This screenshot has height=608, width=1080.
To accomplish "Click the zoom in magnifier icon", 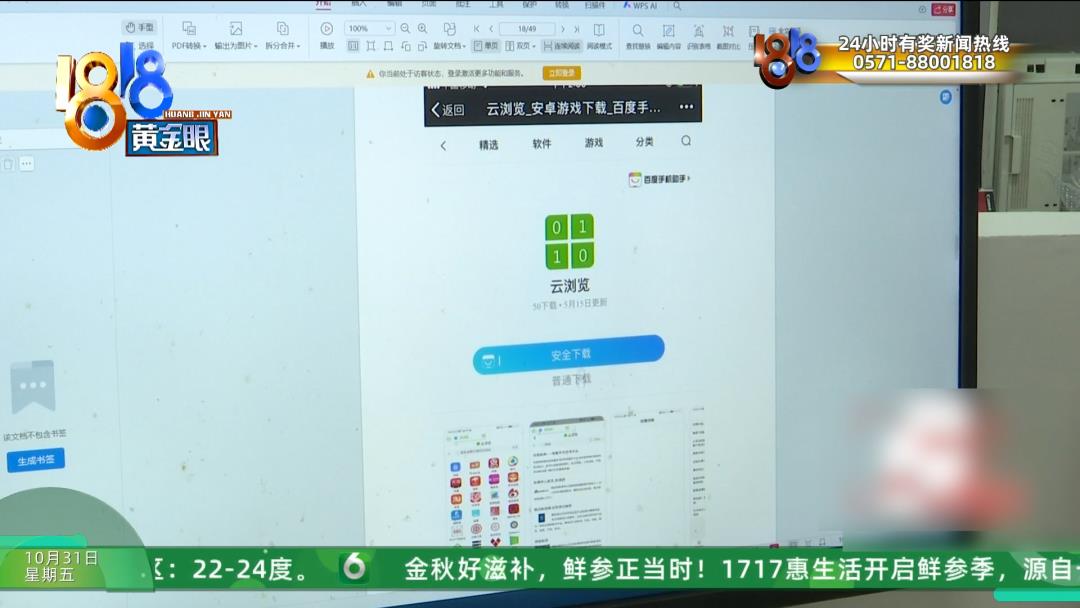I will pyautogui.click(x=422, y=29).
